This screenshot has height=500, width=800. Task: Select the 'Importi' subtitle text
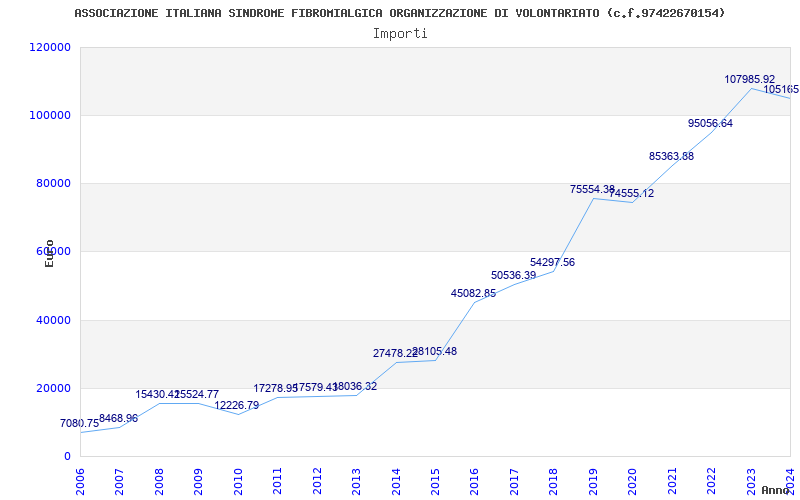coord(400,34)
